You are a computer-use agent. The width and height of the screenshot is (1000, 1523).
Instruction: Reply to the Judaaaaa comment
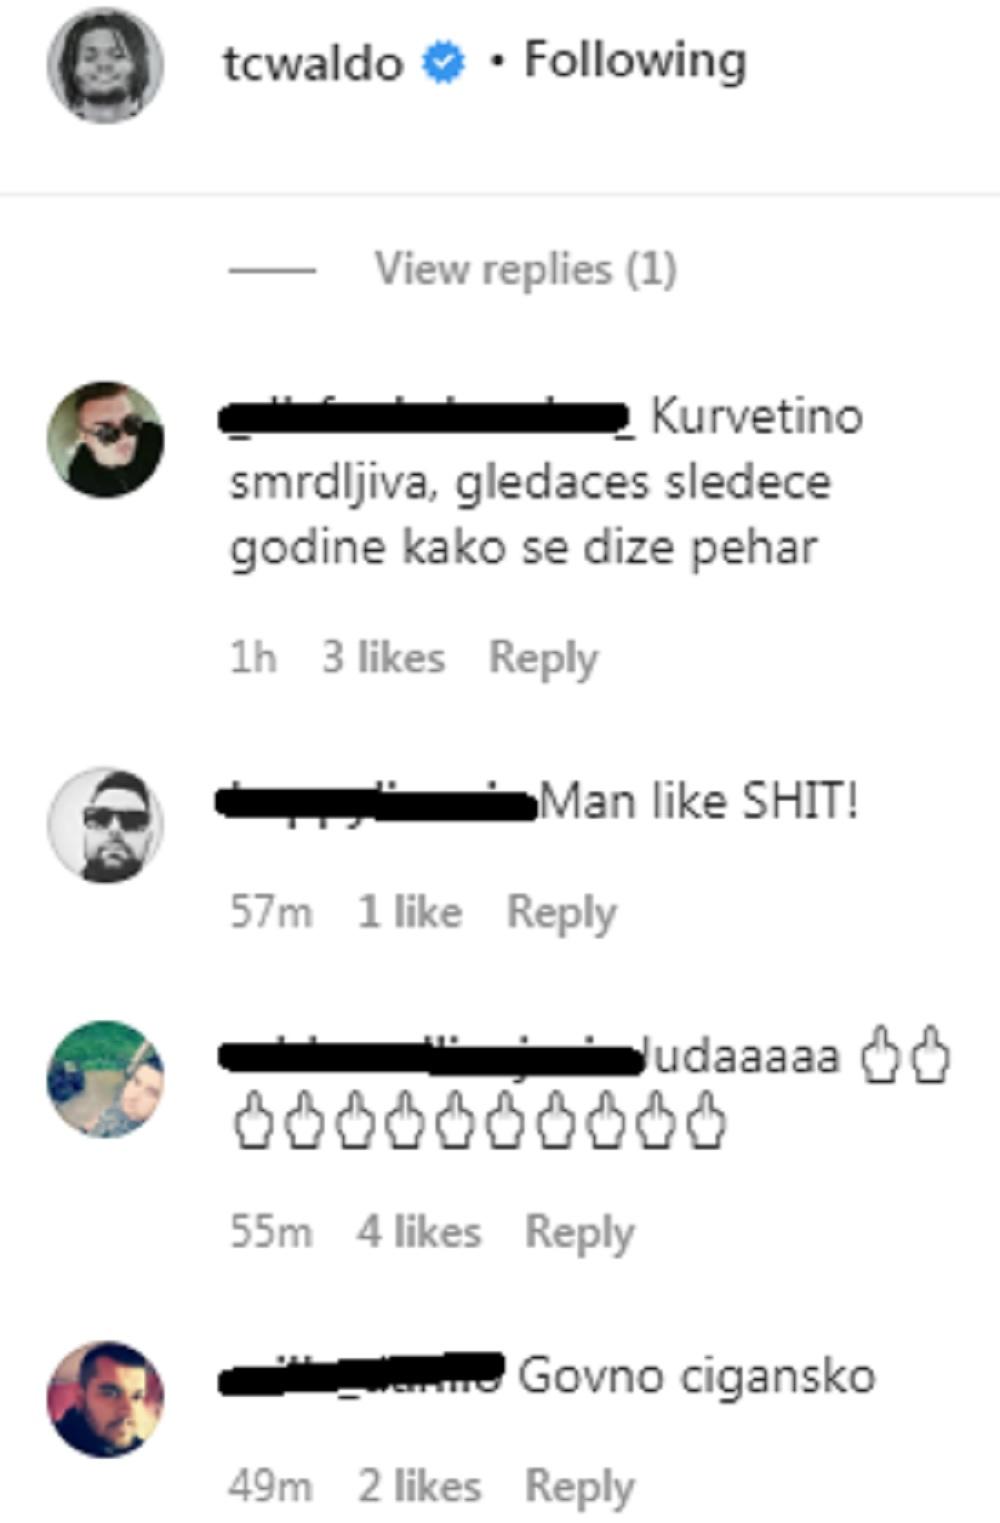tap(580, 1232)
